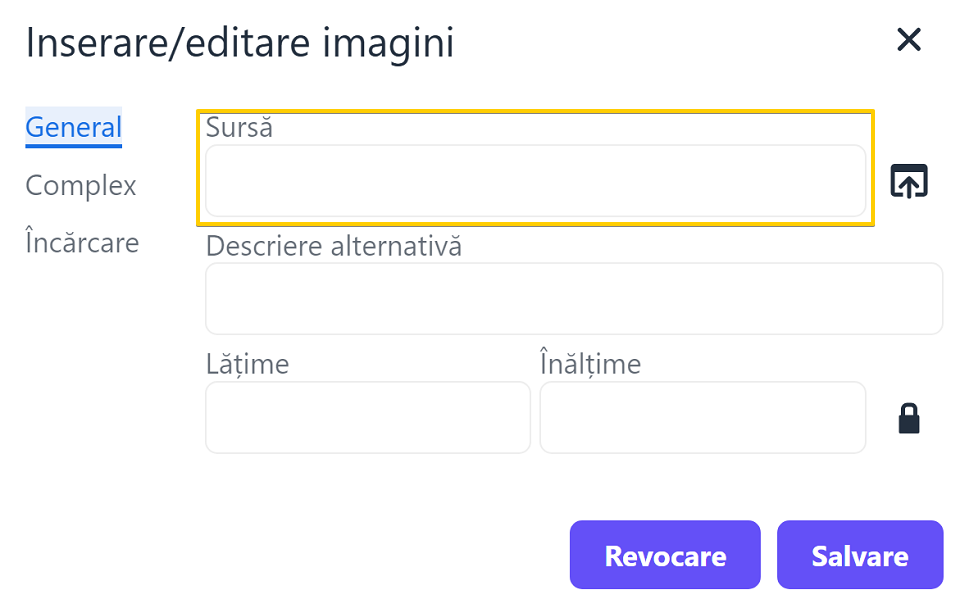
Task: Unlock aspect ratio via the padlock icon
Action: tap(909, 418)
